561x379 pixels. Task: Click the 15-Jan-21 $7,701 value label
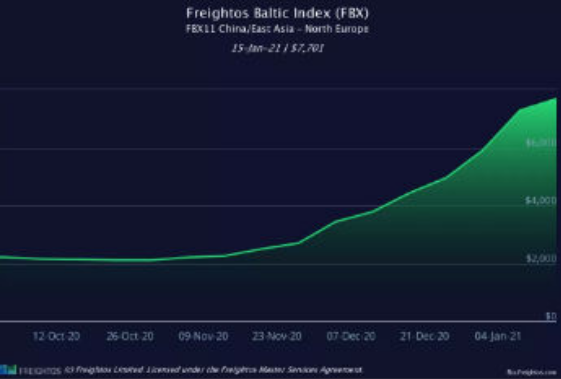pos(278,48)
